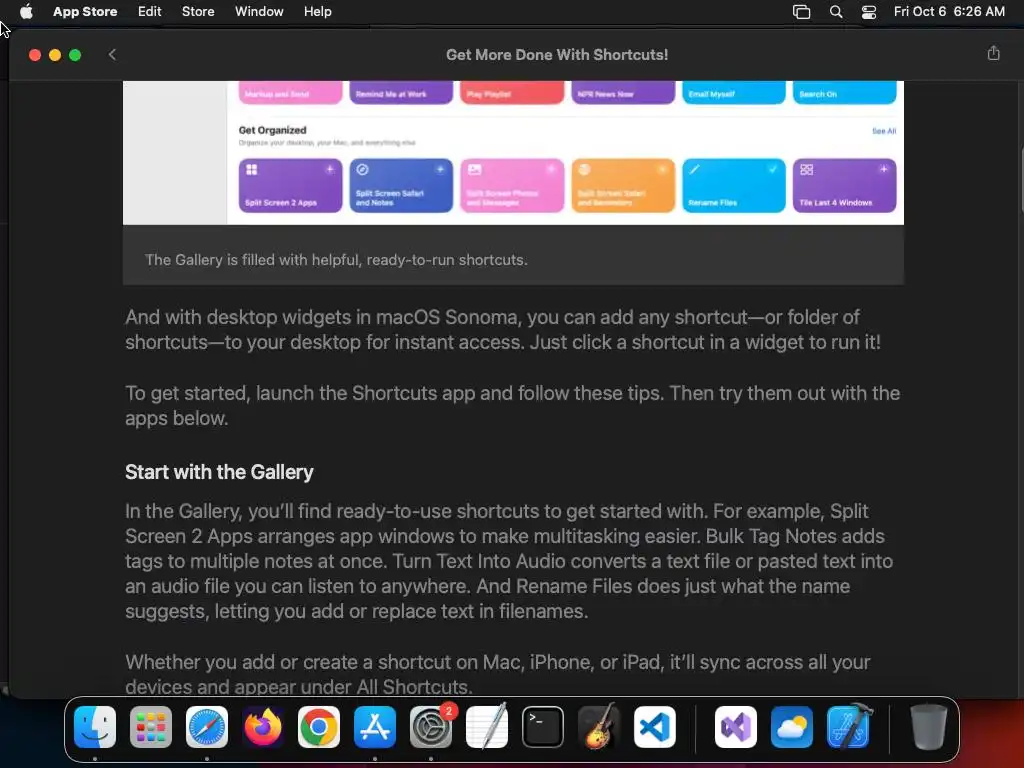Viewport: 1024px width, 768px height.
Task: Select the Split Screen 2 Apps shortcut card
Action: pyautogui.click(x=290, y=185)
